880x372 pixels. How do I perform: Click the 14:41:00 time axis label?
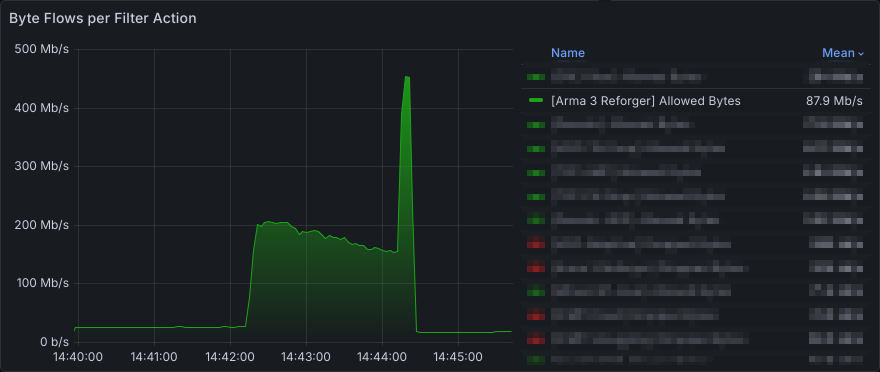click(154, 357)
